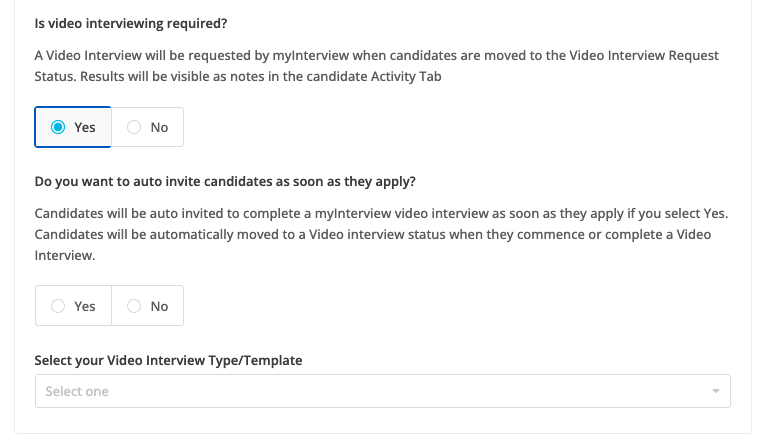
Task: Click the "No" label text under video interviewing
Action: (159, 127)
